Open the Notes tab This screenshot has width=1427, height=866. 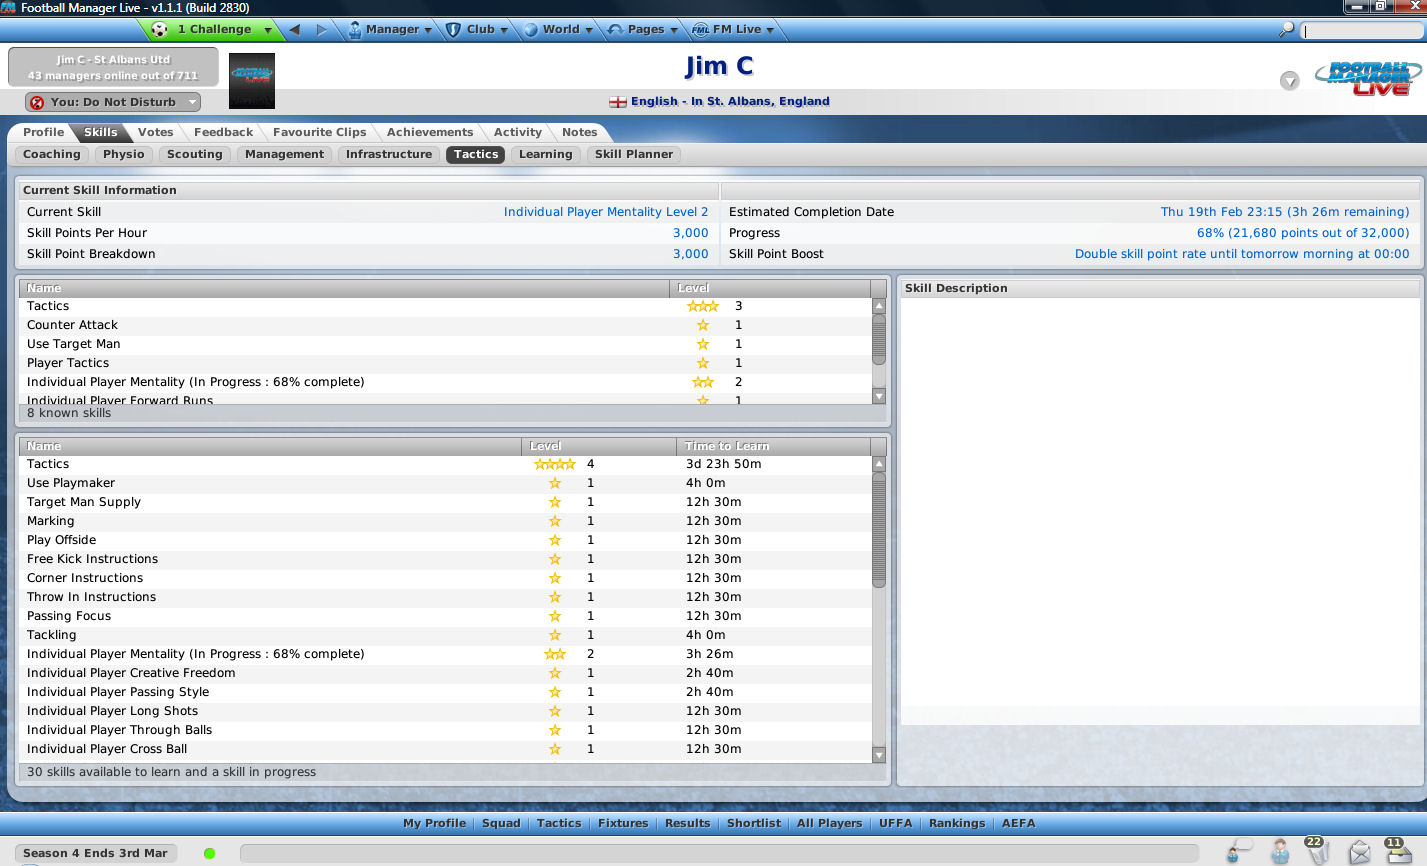coord(579,132)
